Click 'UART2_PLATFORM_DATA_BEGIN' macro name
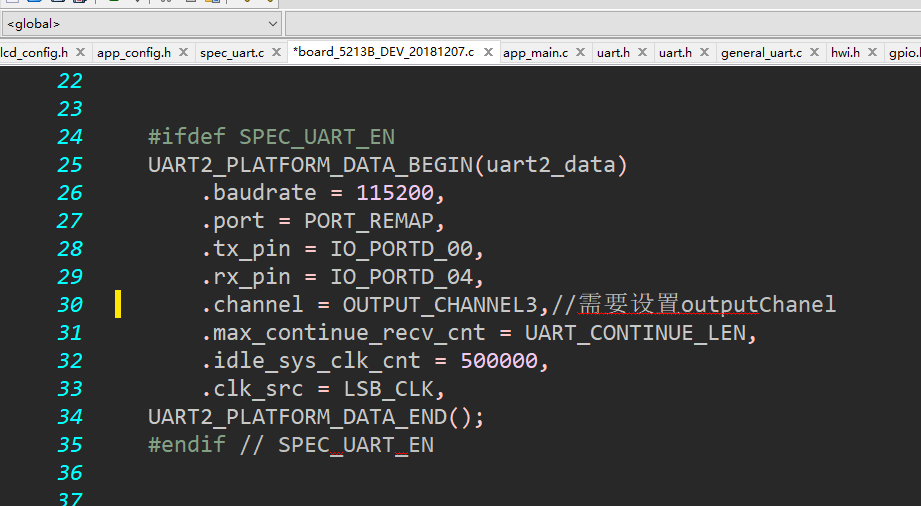The width and height of the screenshot is (921, 506). (x=310, y=165)
